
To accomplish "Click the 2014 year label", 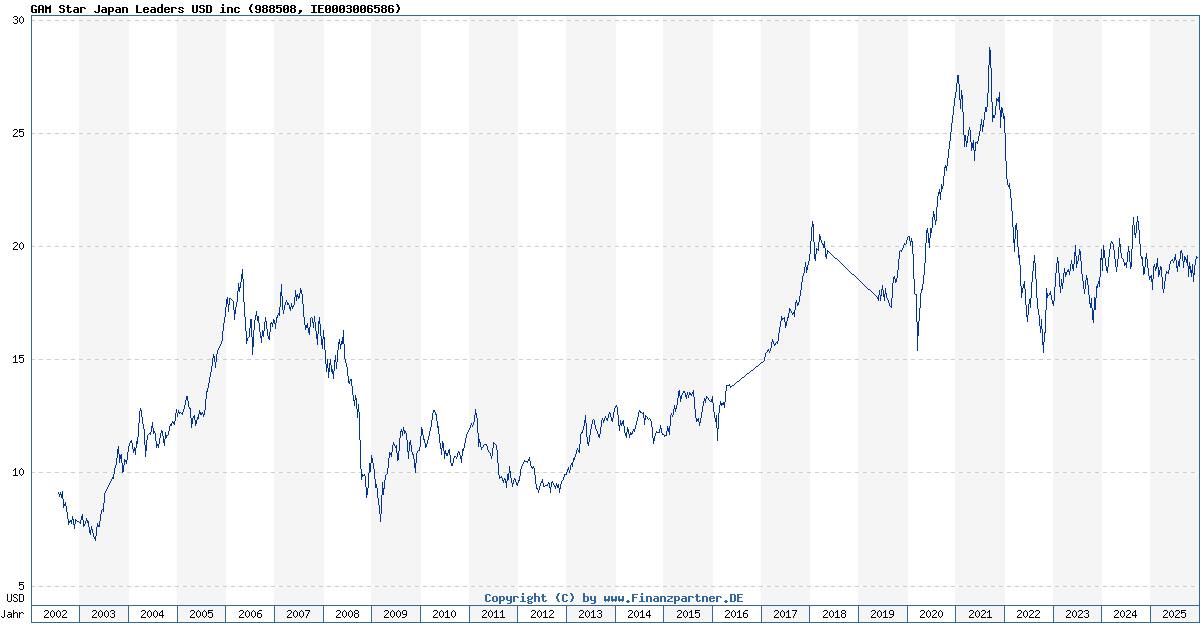I will [x=639, y=614].
